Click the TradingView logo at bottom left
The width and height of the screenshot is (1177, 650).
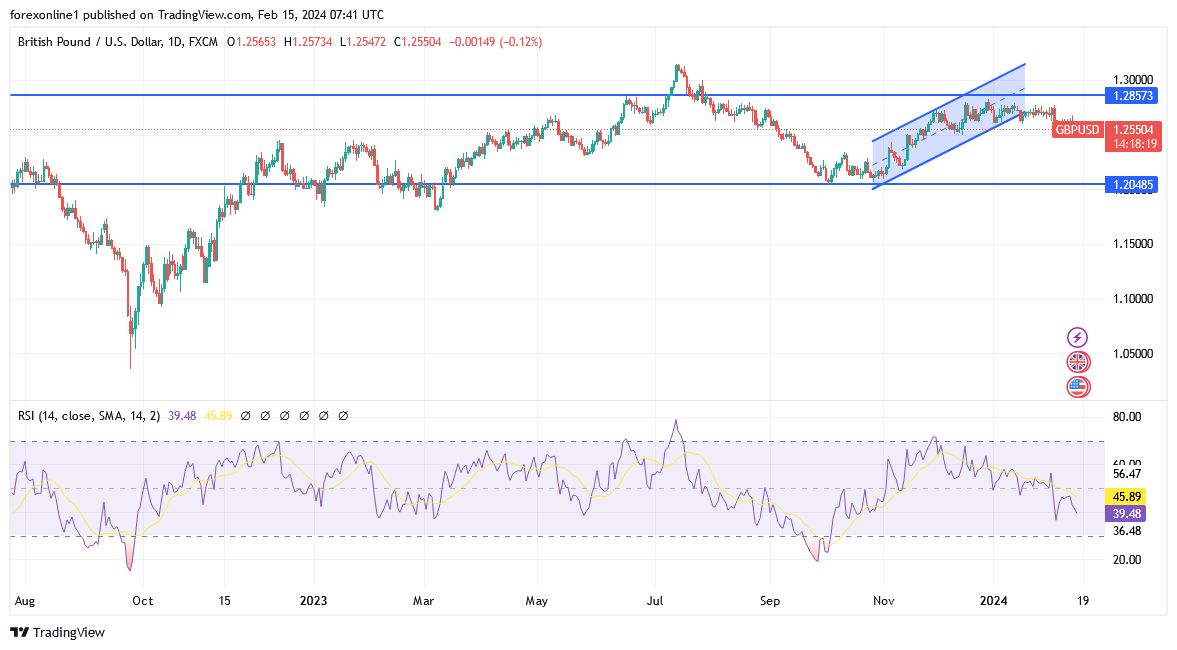20,634
